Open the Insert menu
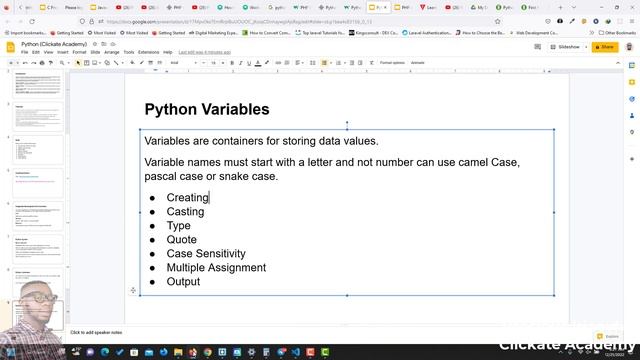Image resolution: width=640 pixels, height=360 pixels. coord(63,52)
